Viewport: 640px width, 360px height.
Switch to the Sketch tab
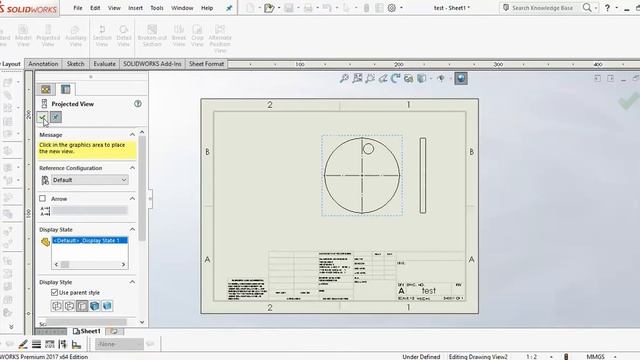coord(76,64)
